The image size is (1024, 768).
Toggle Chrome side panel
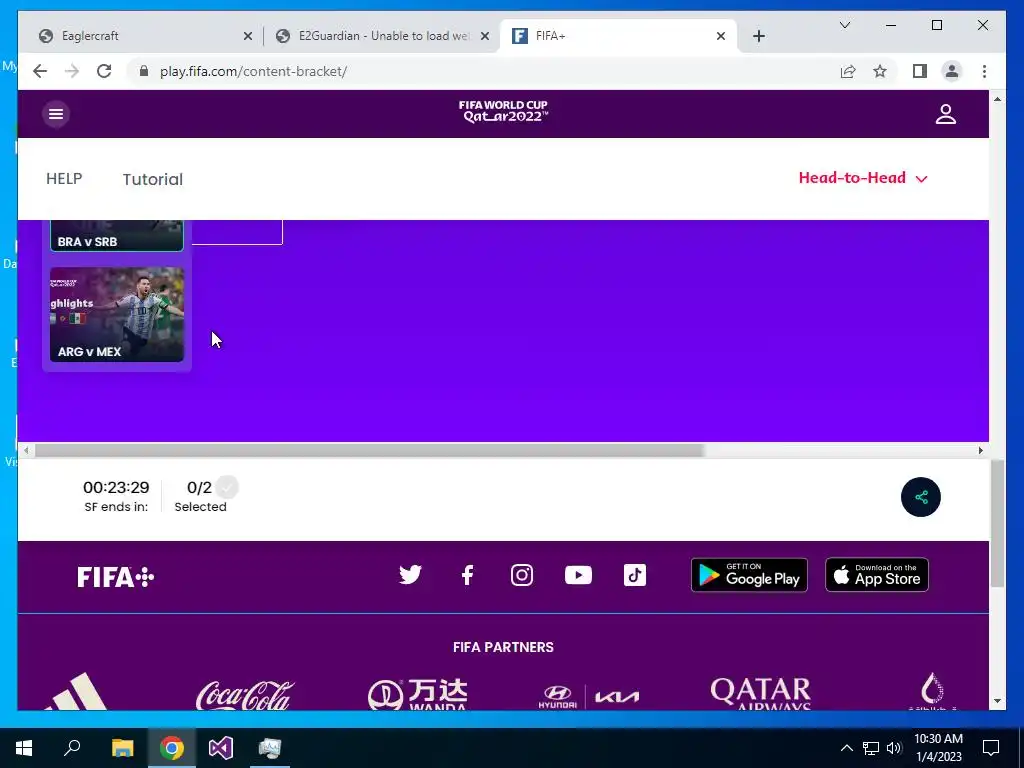click(920, 71)
